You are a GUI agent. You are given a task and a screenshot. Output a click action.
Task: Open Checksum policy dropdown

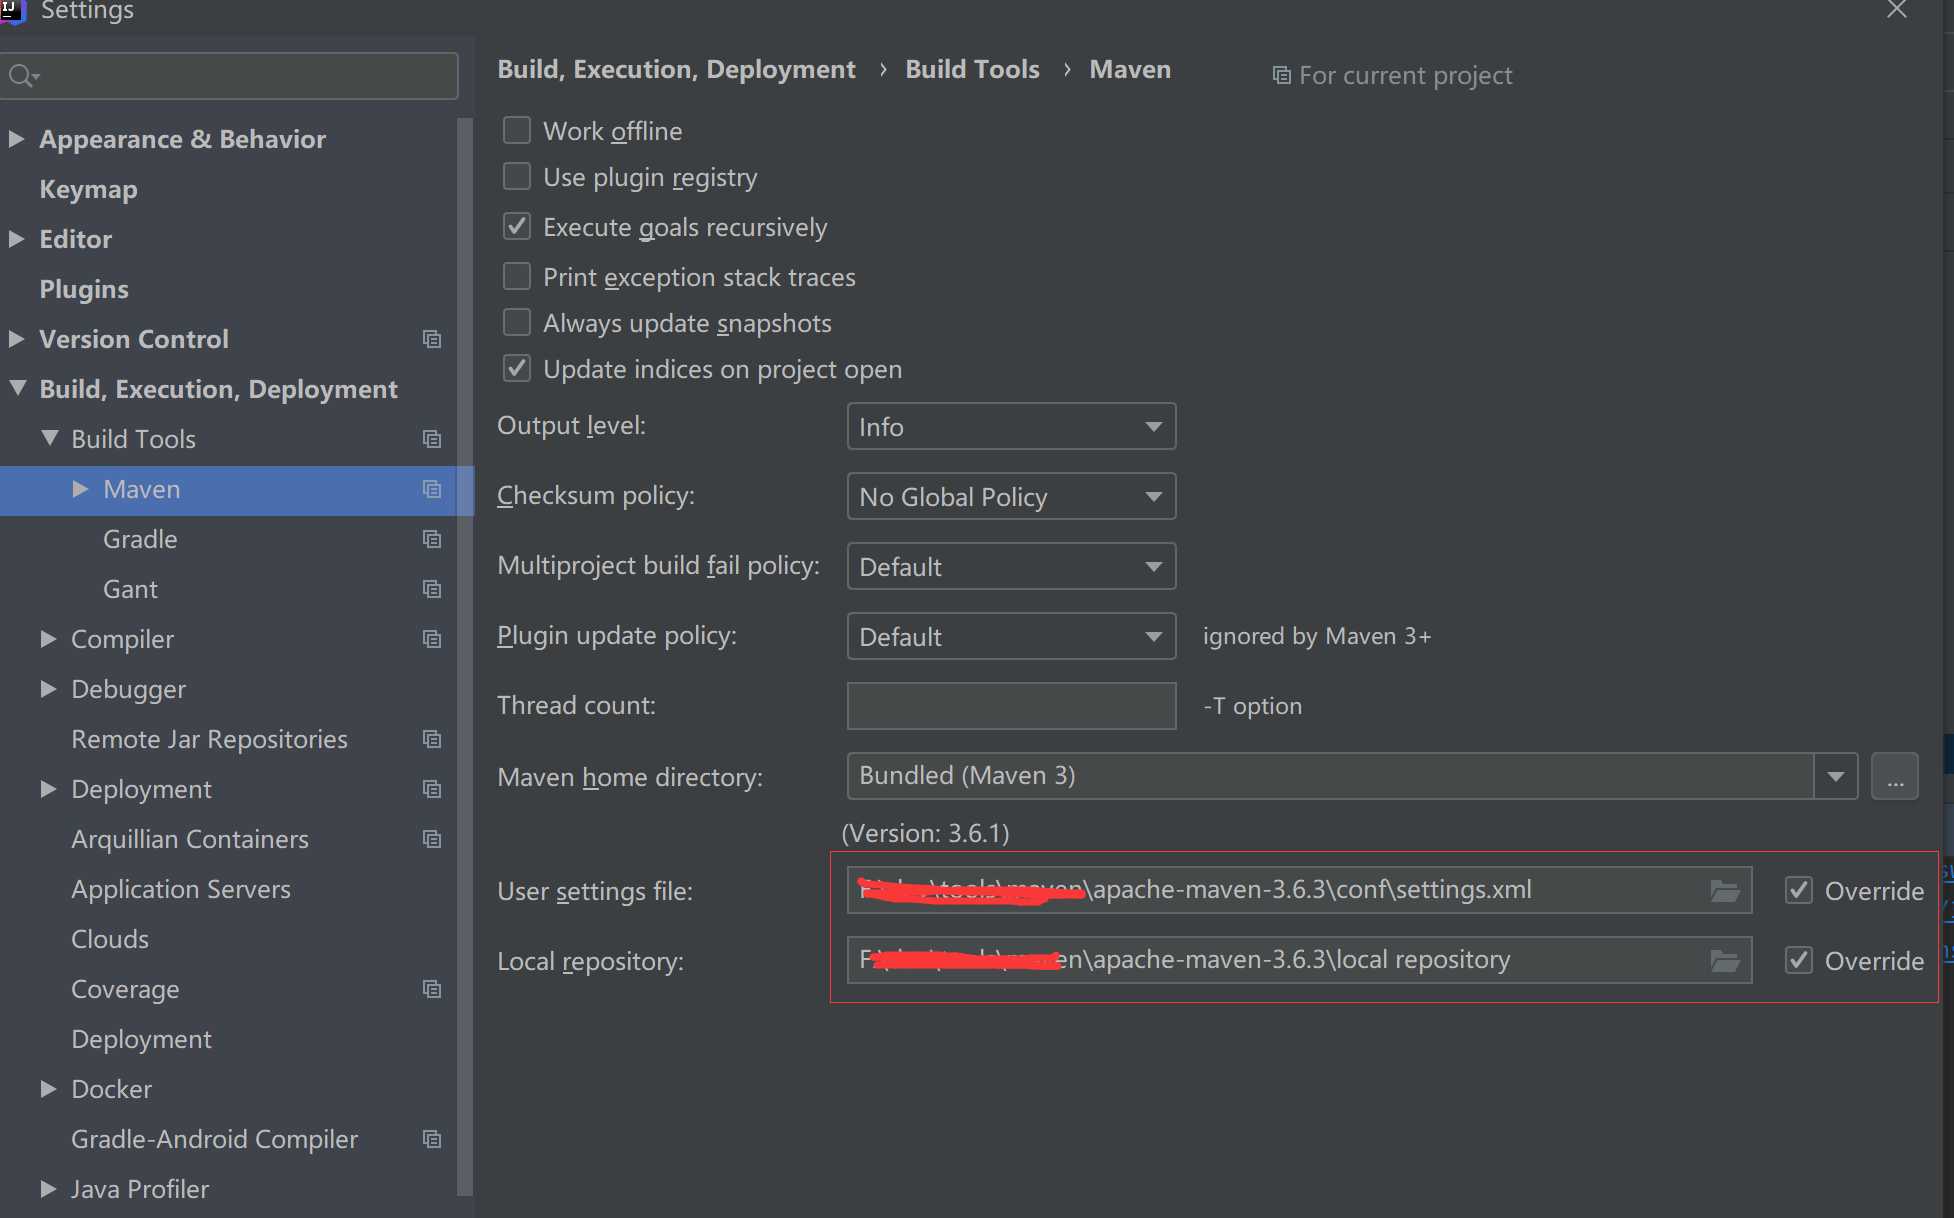tap(1011, 497)
